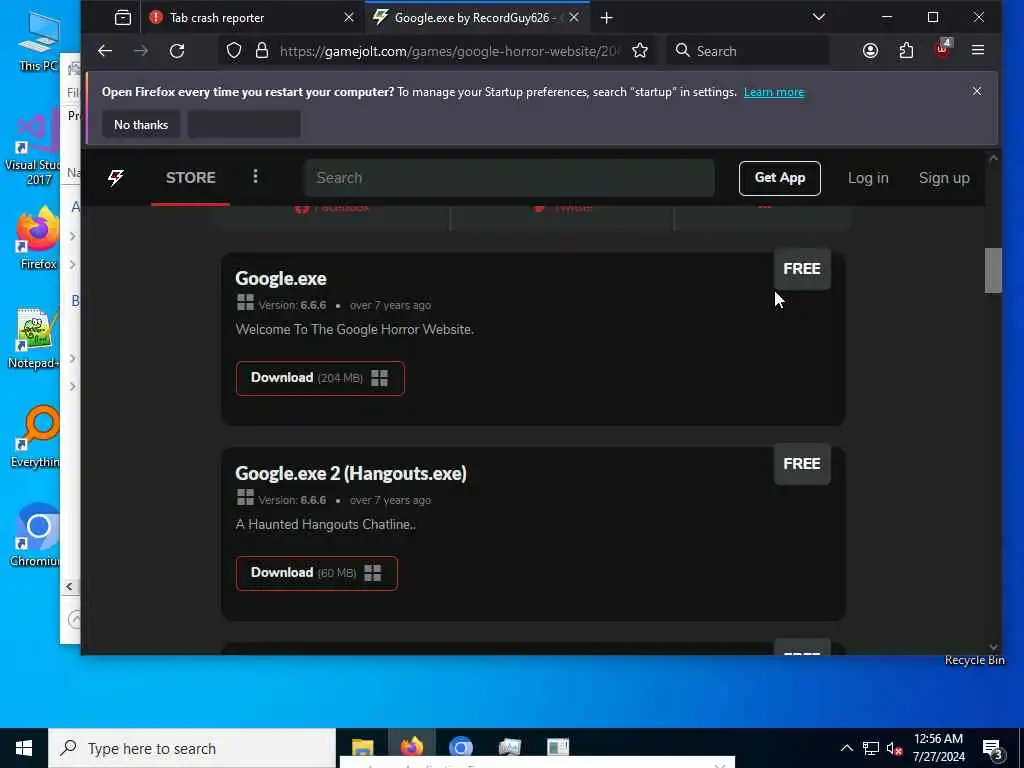This screenshot has height=768, width=1024.
Task: Dismiss the startup notification bar
Action: [x=976, y=91]
